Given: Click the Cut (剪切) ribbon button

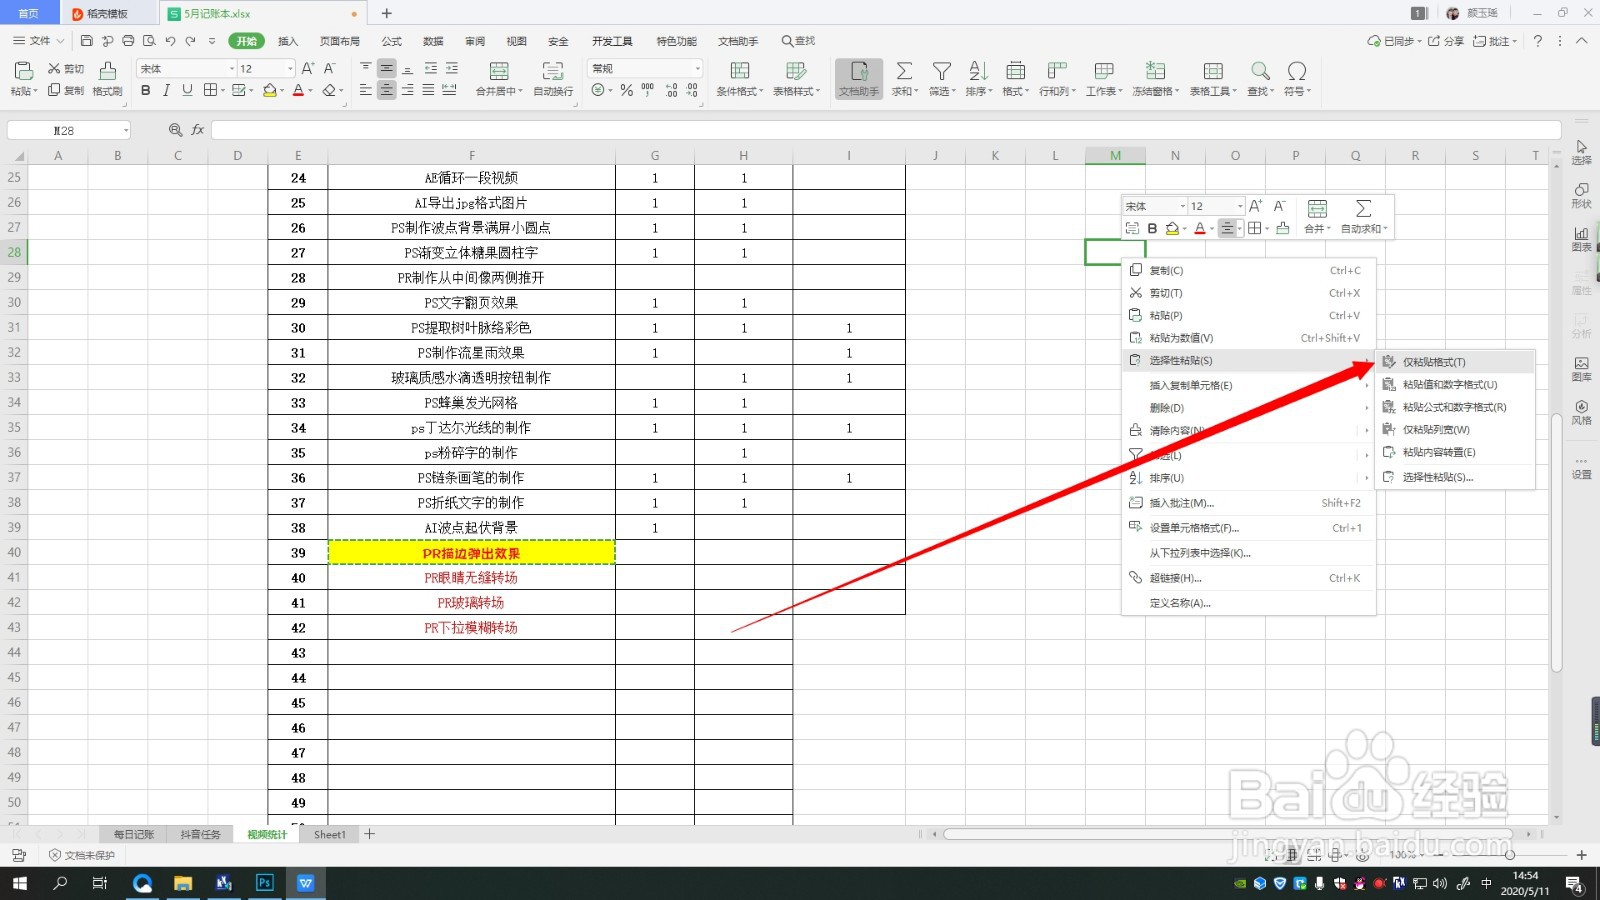Looking at the screenshot, I should [x=66, y=69].
